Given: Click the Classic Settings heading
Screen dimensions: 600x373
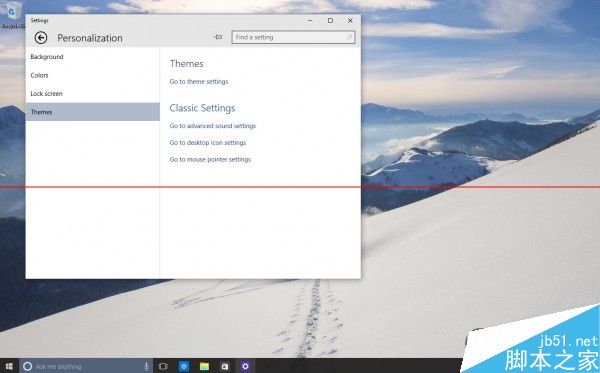Looking at the screenshot, I should (202, 108).
